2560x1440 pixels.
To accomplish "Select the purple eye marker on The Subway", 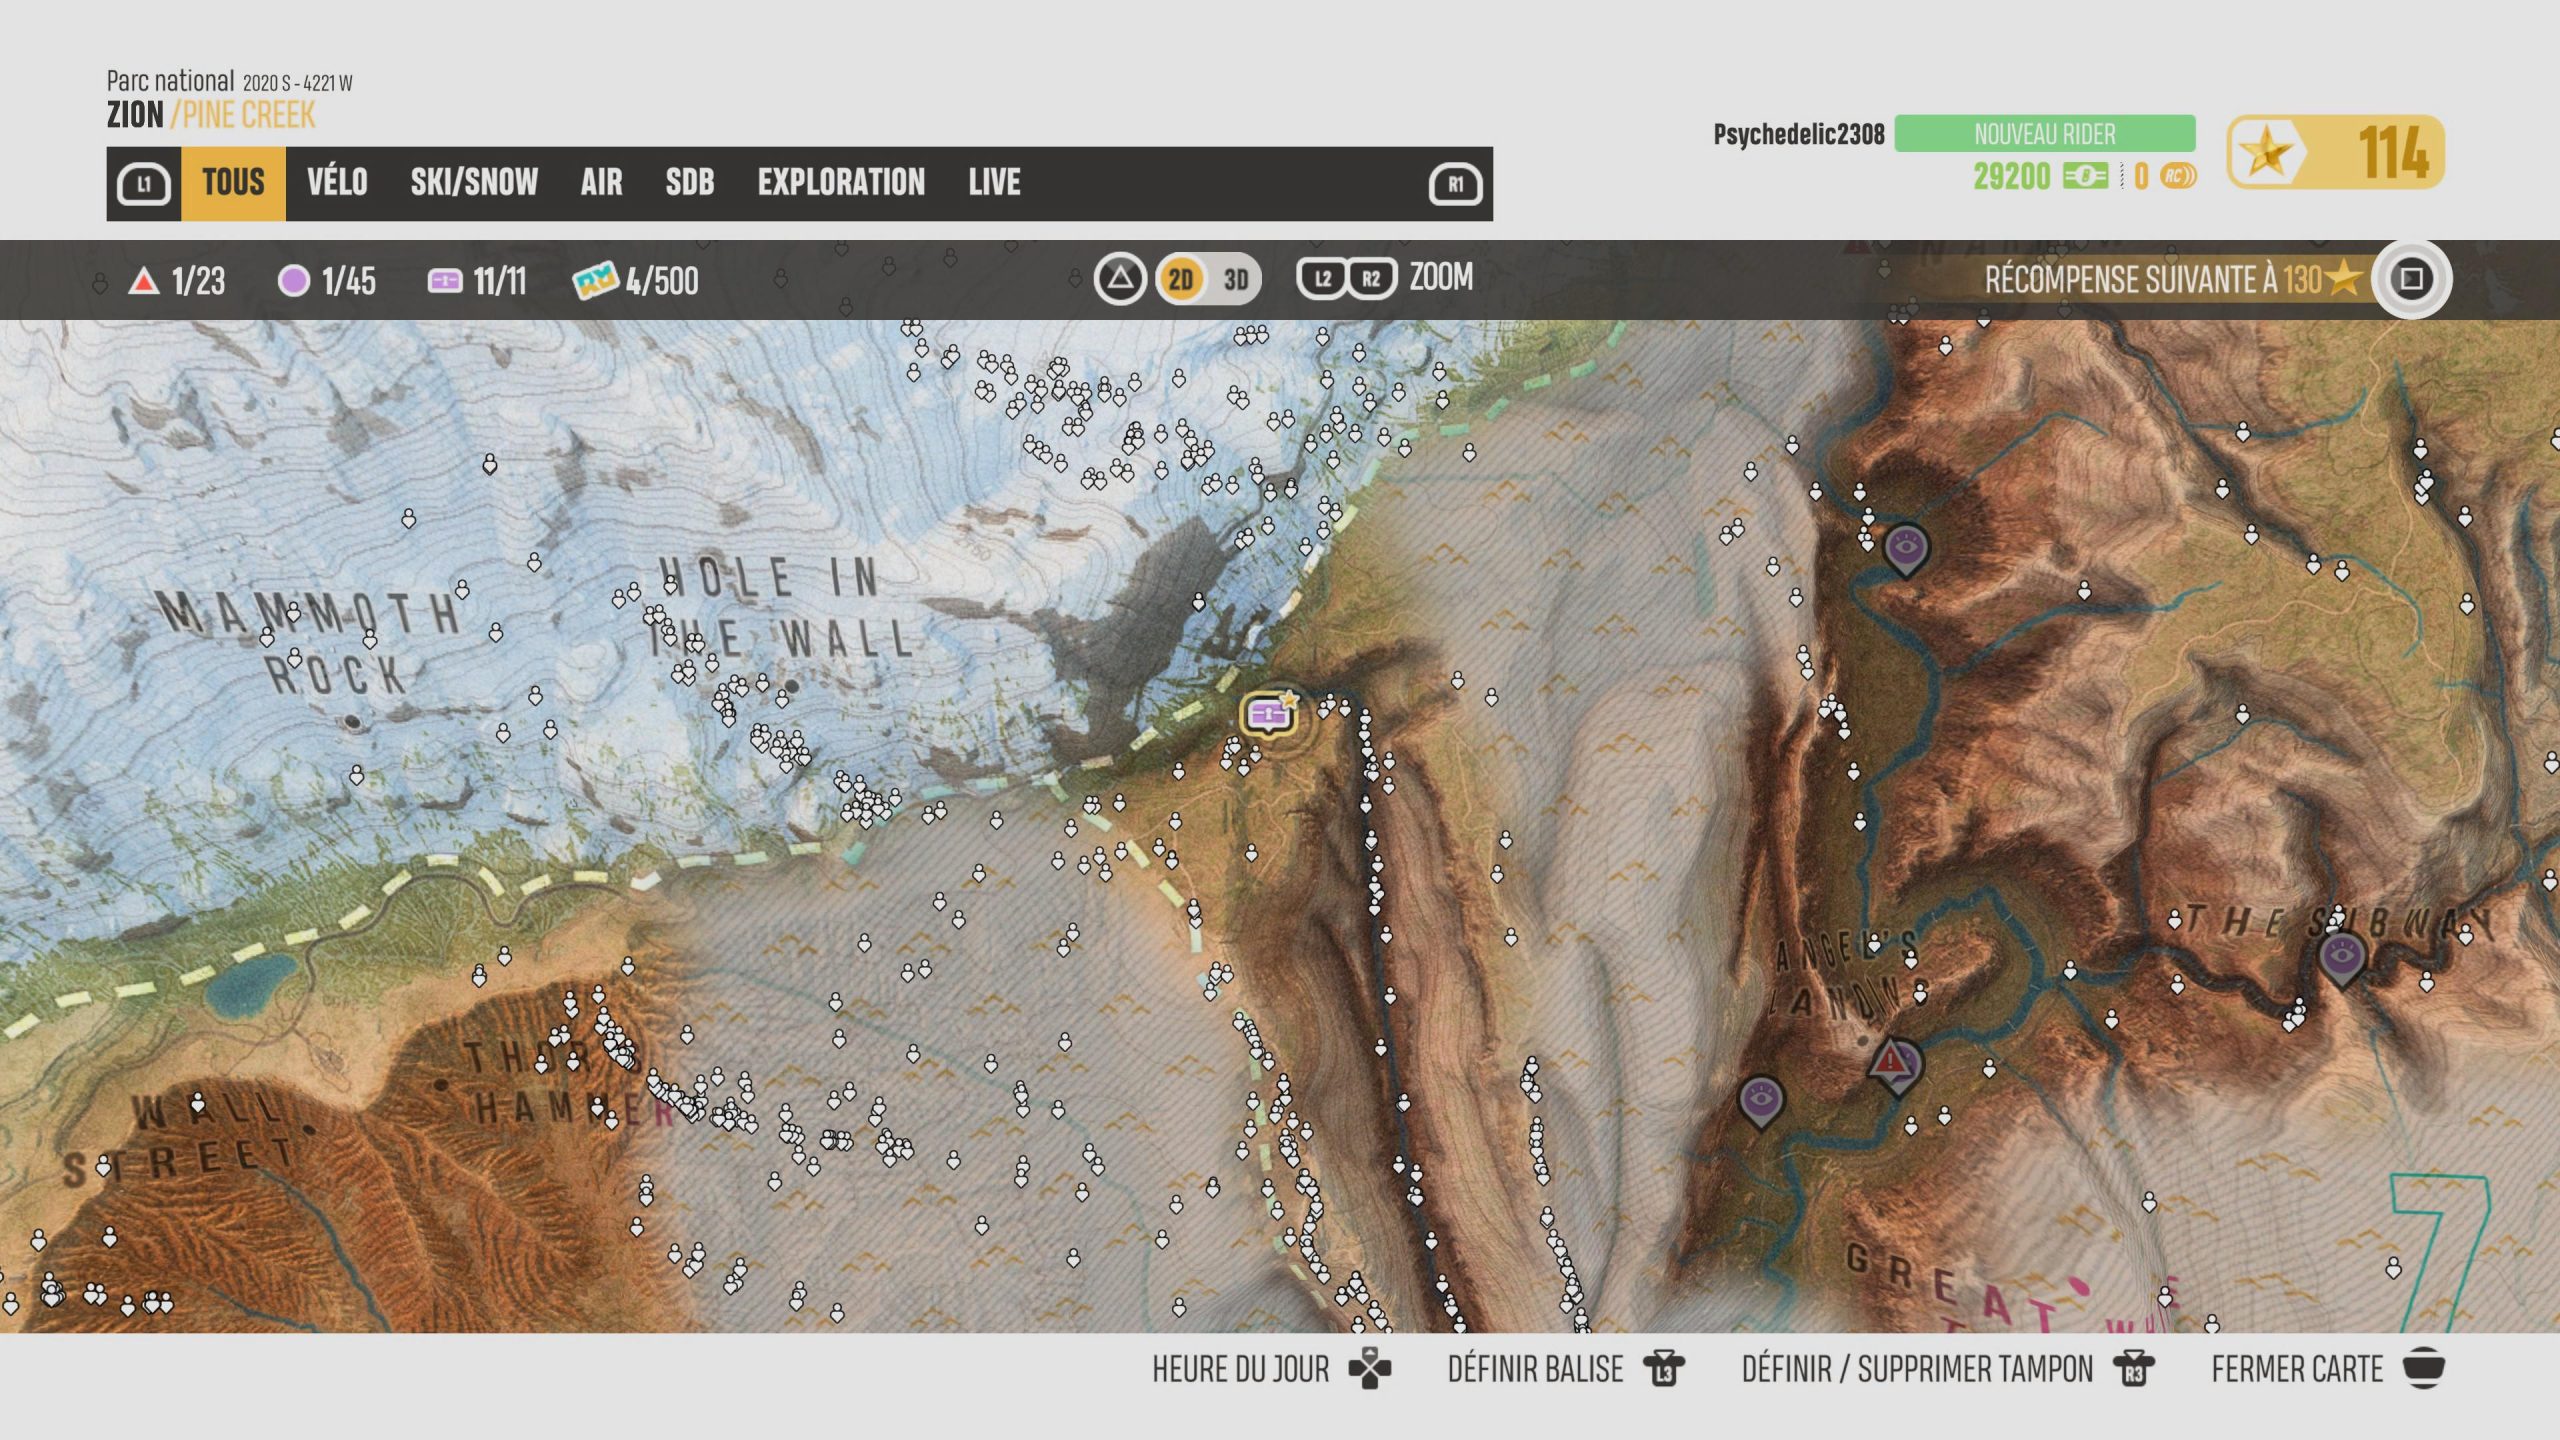I will (2341, 957).
